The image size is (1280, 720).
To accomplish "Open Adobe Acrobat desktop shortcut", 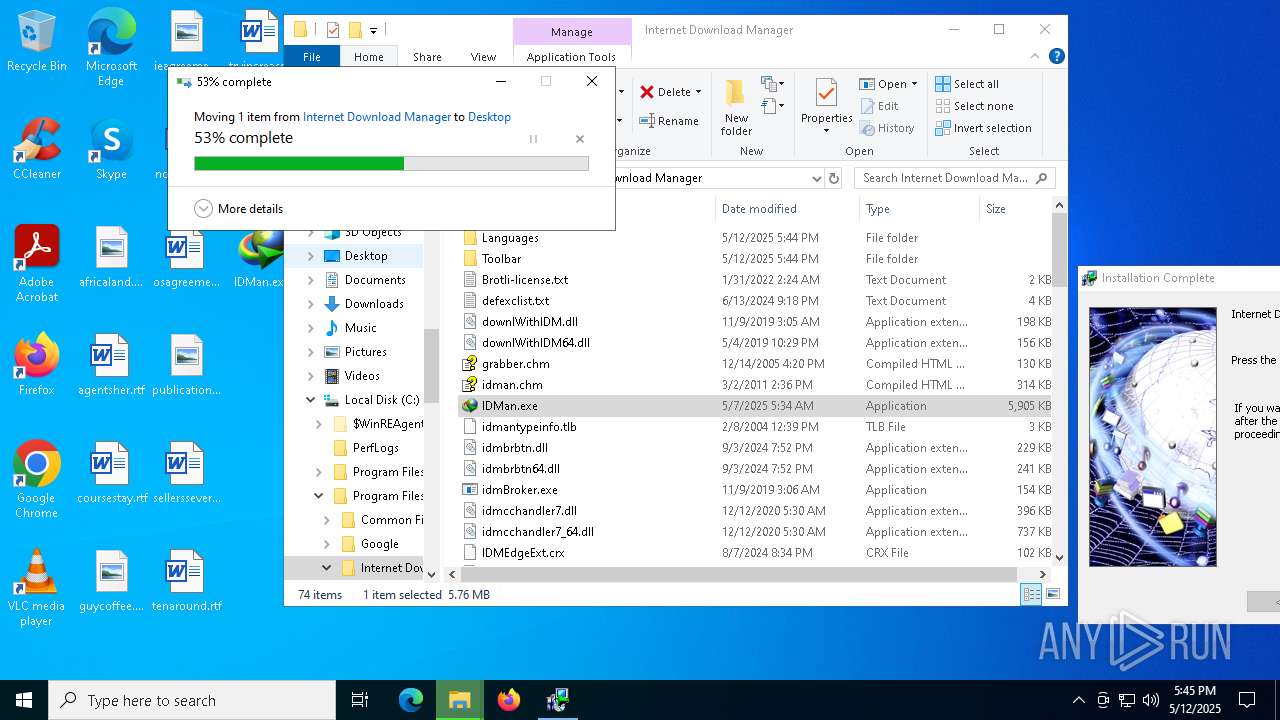I will click(x=36, y=264).
